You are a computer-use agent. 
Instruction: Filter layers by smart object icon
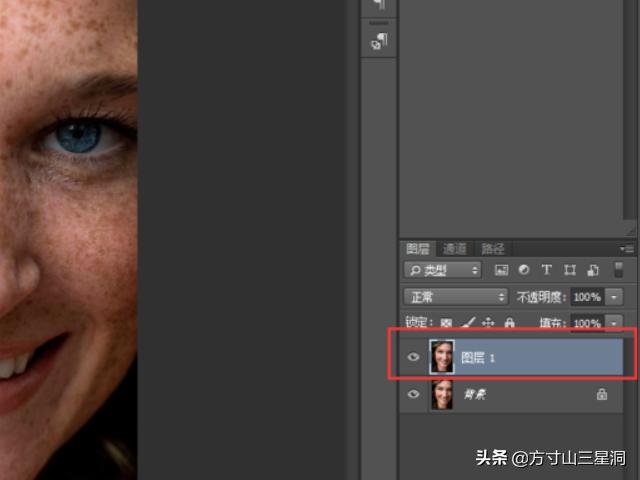tap(593, 270)
